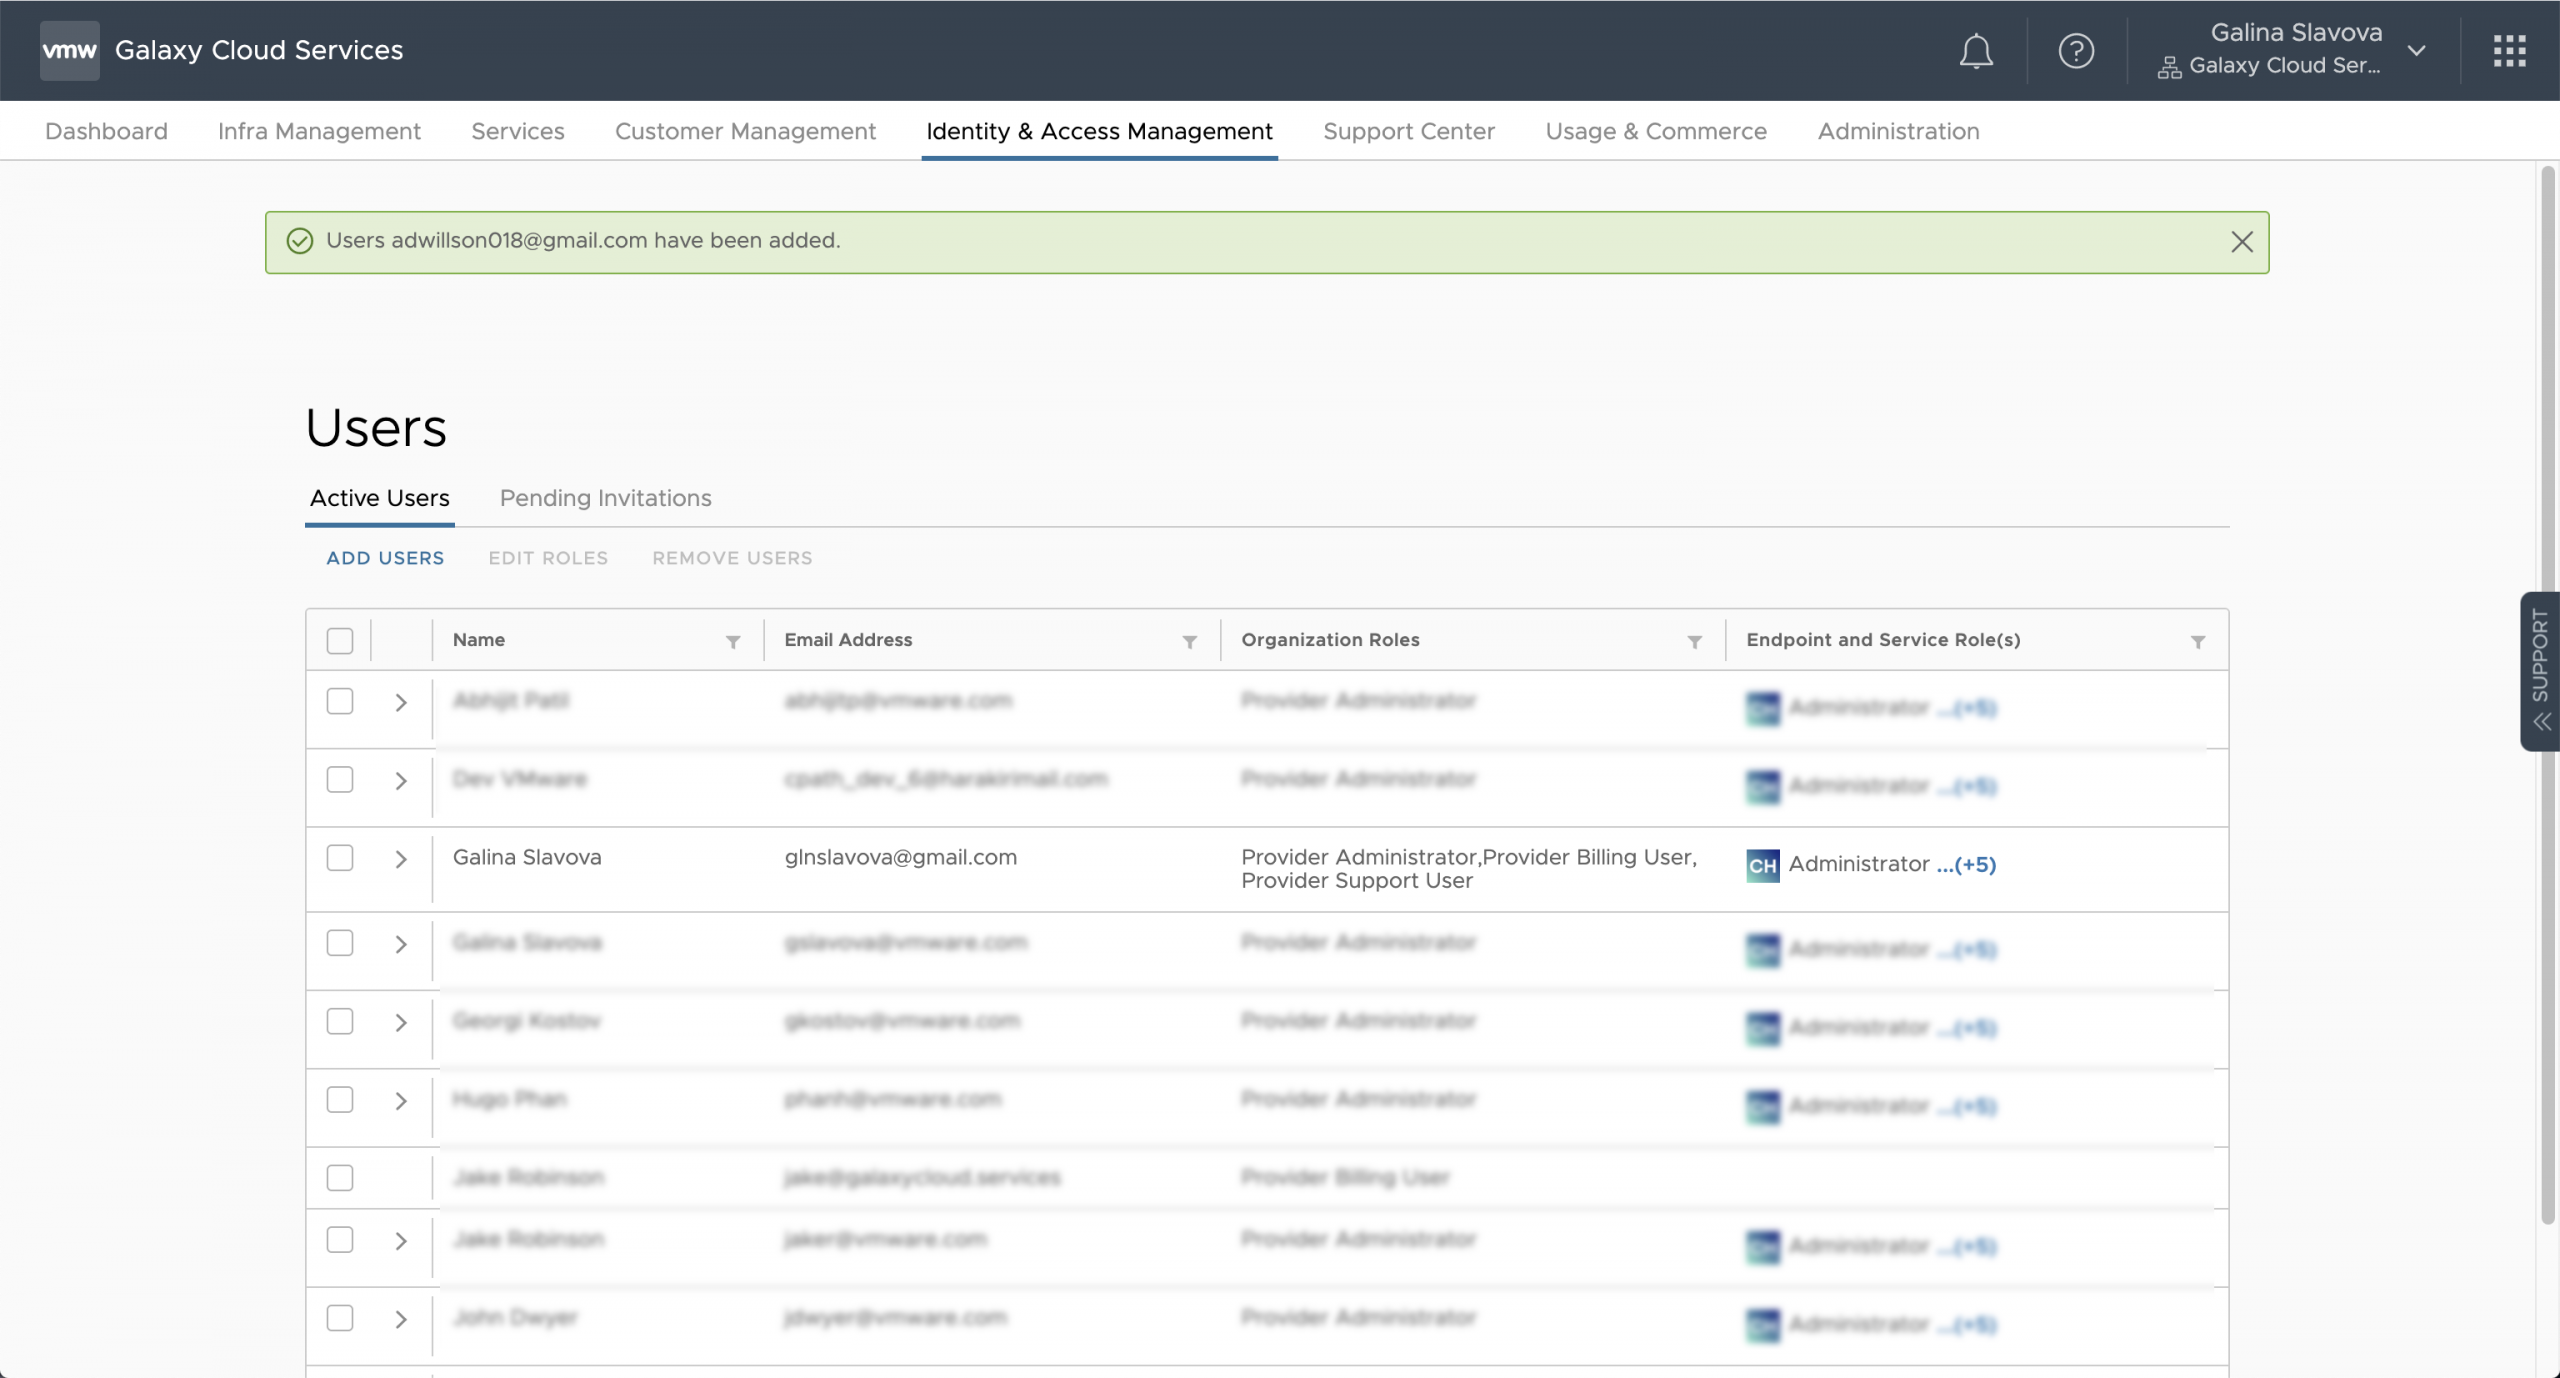Screen dimensions: 2560x1378
Task: Click the Endpoint and Service Role(s) filter icon
Action: [x=2197, y=642]
